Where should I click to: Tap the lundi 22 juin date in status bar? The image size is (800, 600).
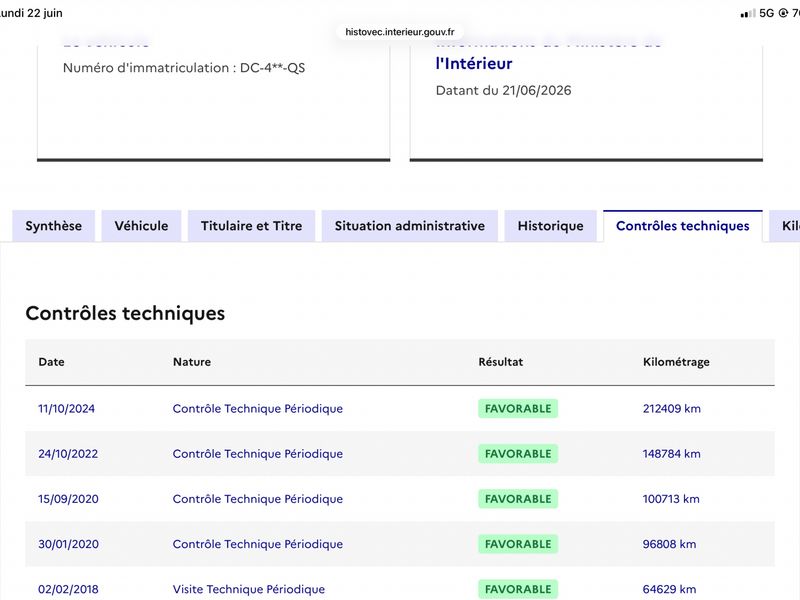point(31,13)
